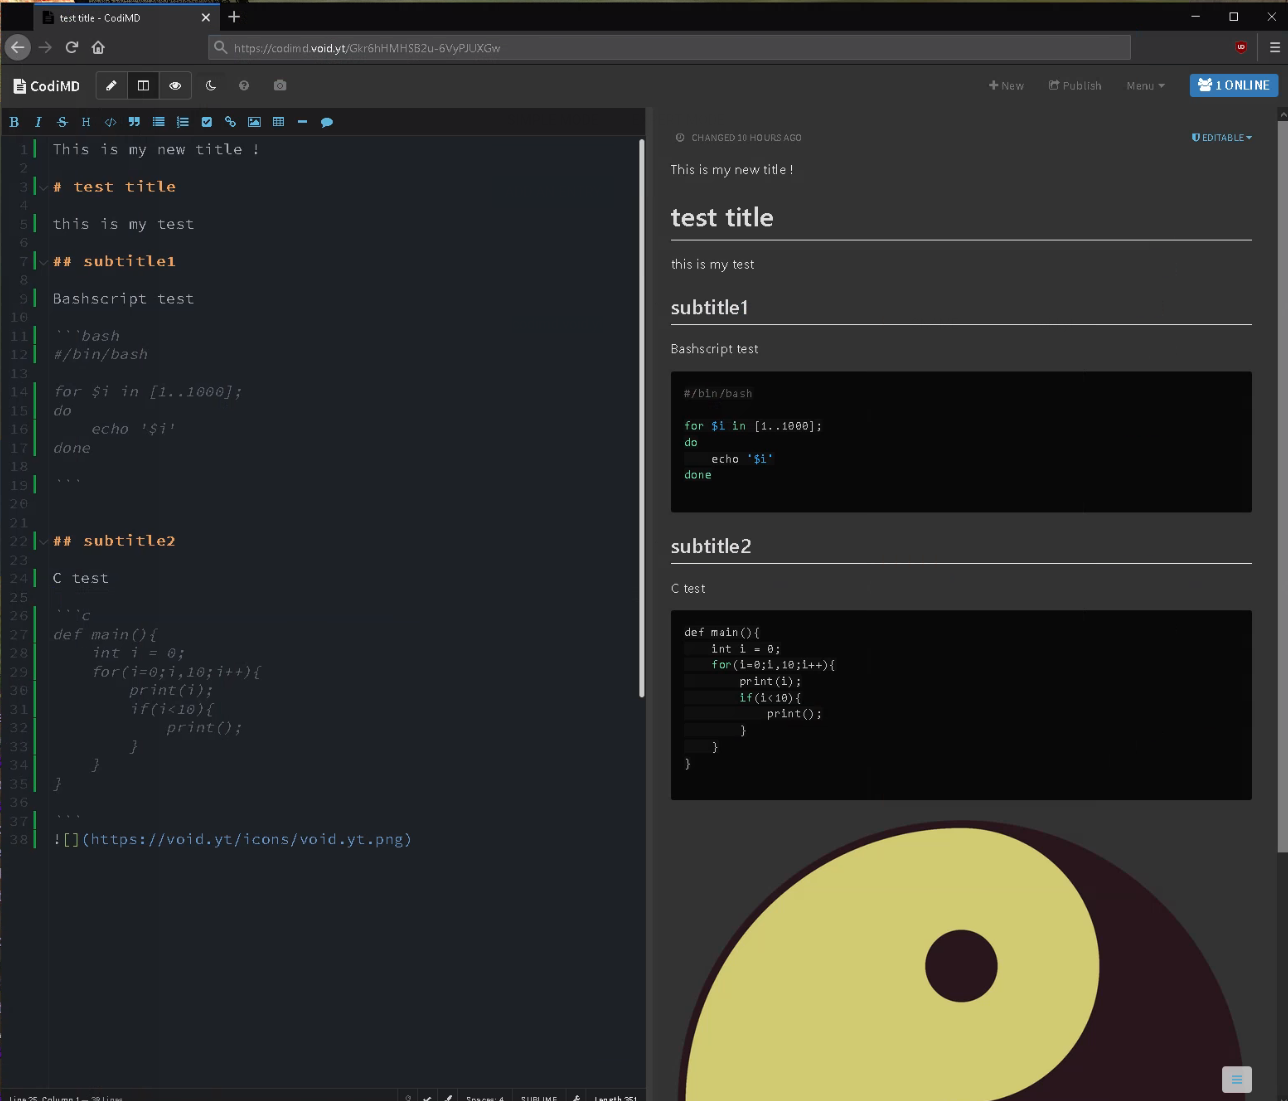This screenshot has height=1101, width=1288.
Task: Click 'Bashscript test' line in editor
Action: [123, 299]
